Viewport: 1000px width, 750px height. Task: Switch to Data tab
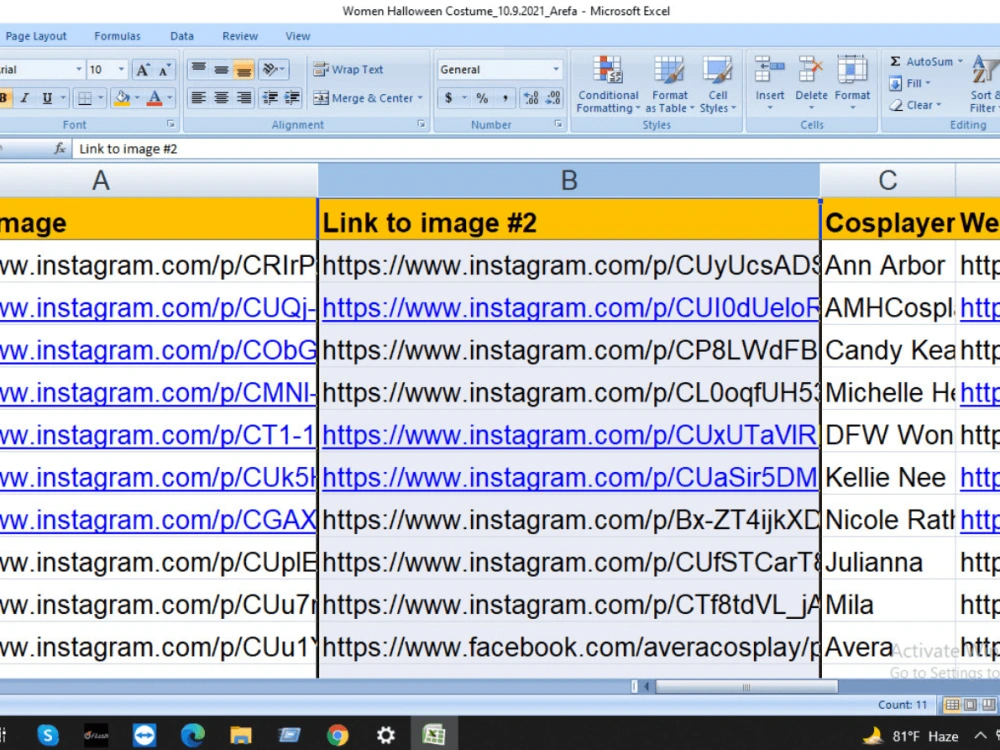182,36
